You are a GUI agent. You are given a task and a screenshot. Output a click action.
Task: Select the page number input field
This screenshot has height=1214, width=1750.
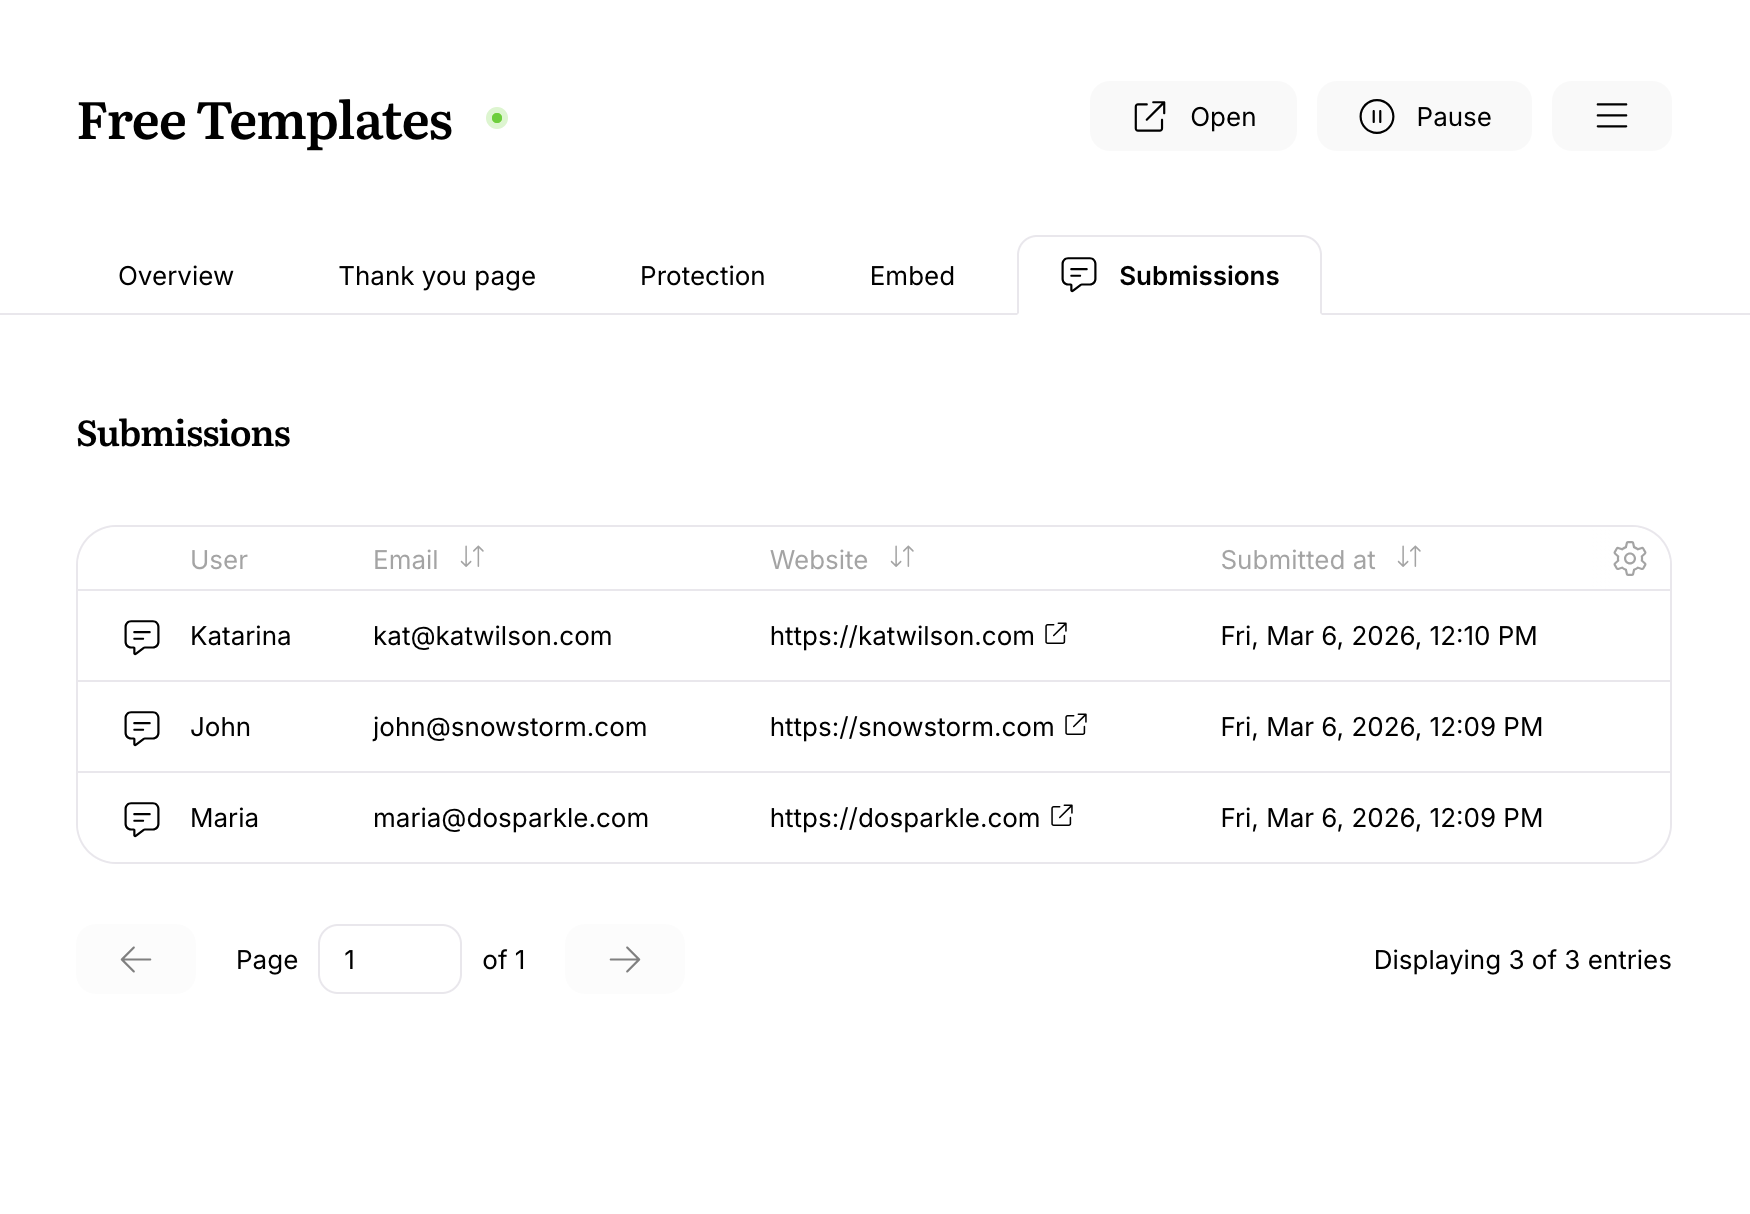coord(390,959)
